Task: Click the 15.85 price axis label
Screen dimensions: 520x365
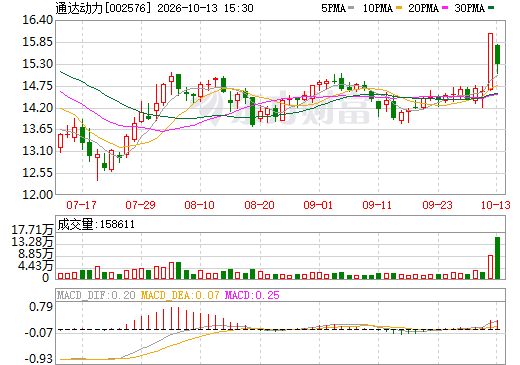Action: [38, 42]
